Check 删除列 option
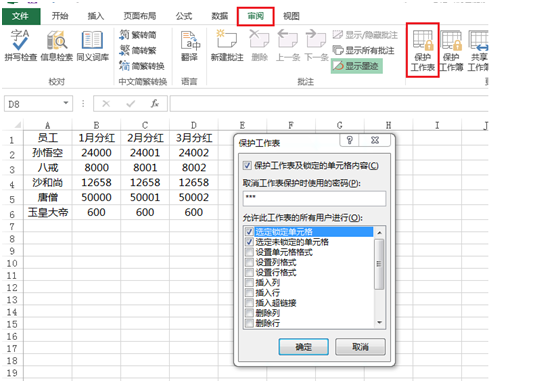Image resolution: width=558 pixels, height=383 pixels. click(249, 313)
